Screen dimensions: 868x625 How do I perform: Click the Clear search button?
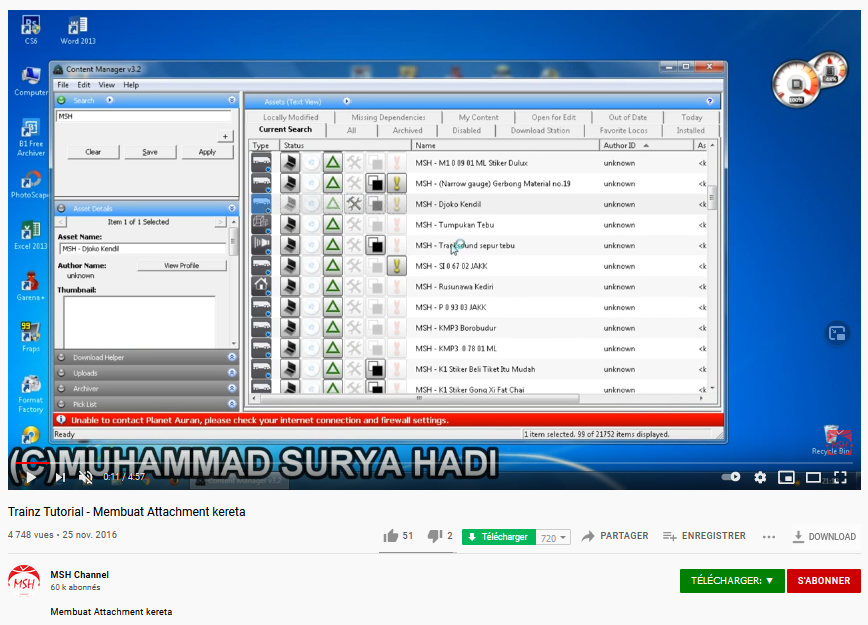coord(93,152)
